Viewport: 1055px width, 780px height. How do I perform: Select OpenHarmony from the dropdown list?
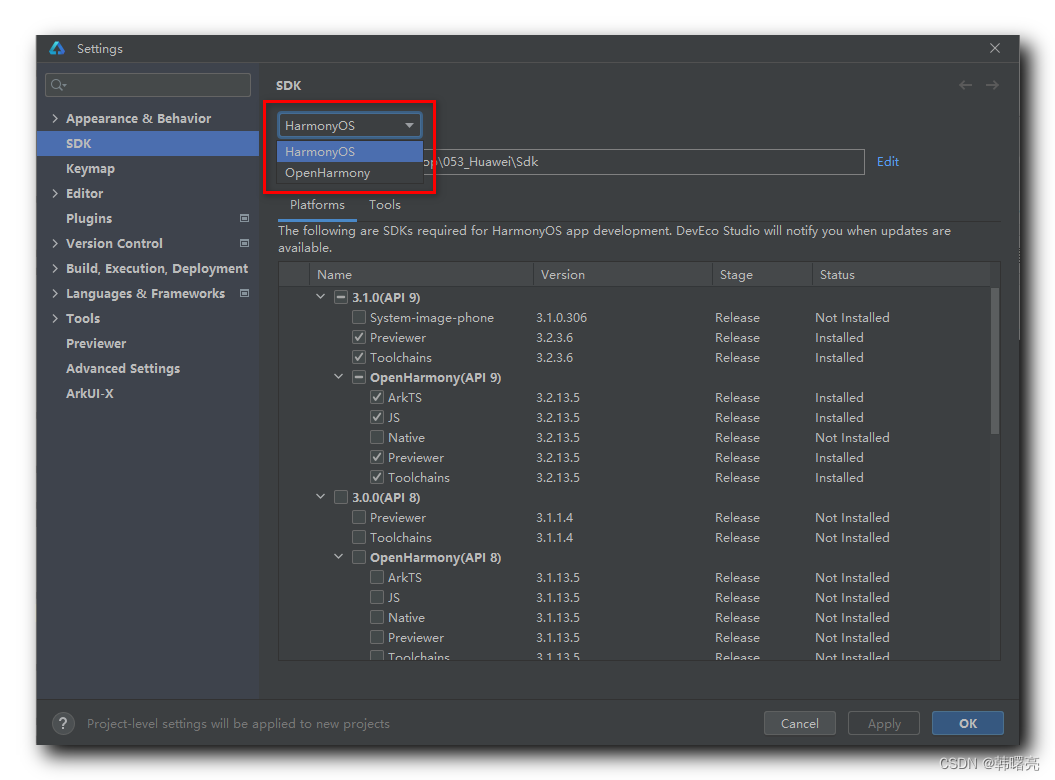pos(327,173)
